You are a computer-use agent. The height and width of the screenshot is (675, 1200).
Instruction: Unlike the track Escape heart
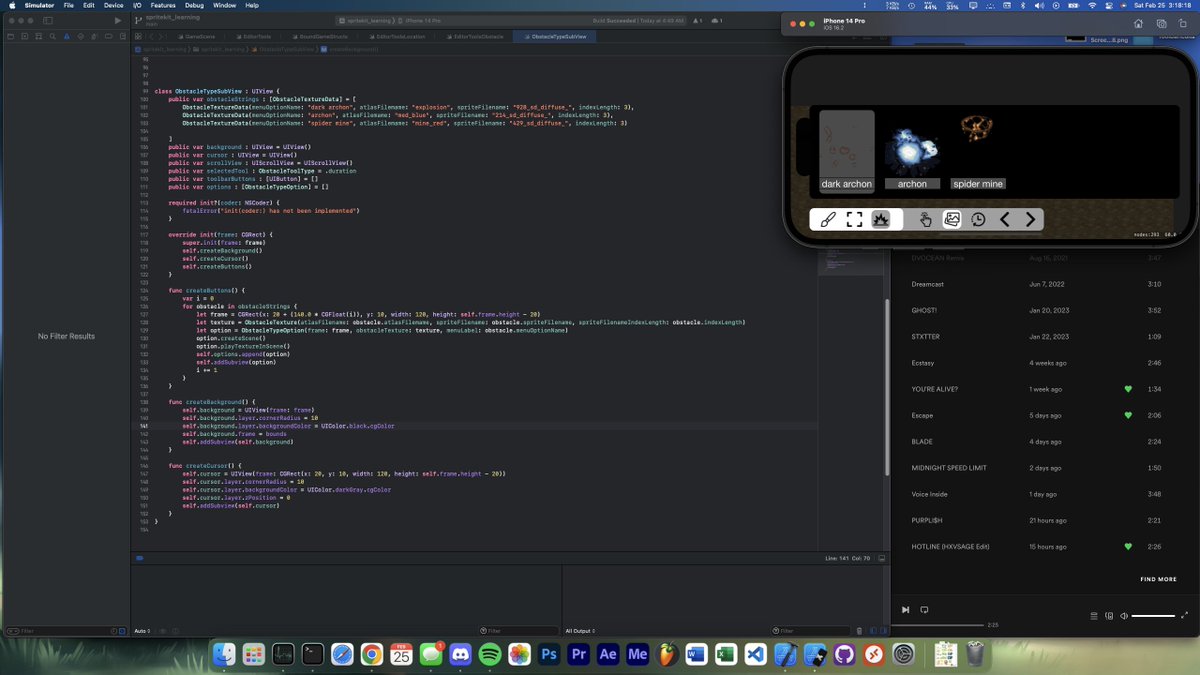pyautogui.click(x=1128, y=415)
